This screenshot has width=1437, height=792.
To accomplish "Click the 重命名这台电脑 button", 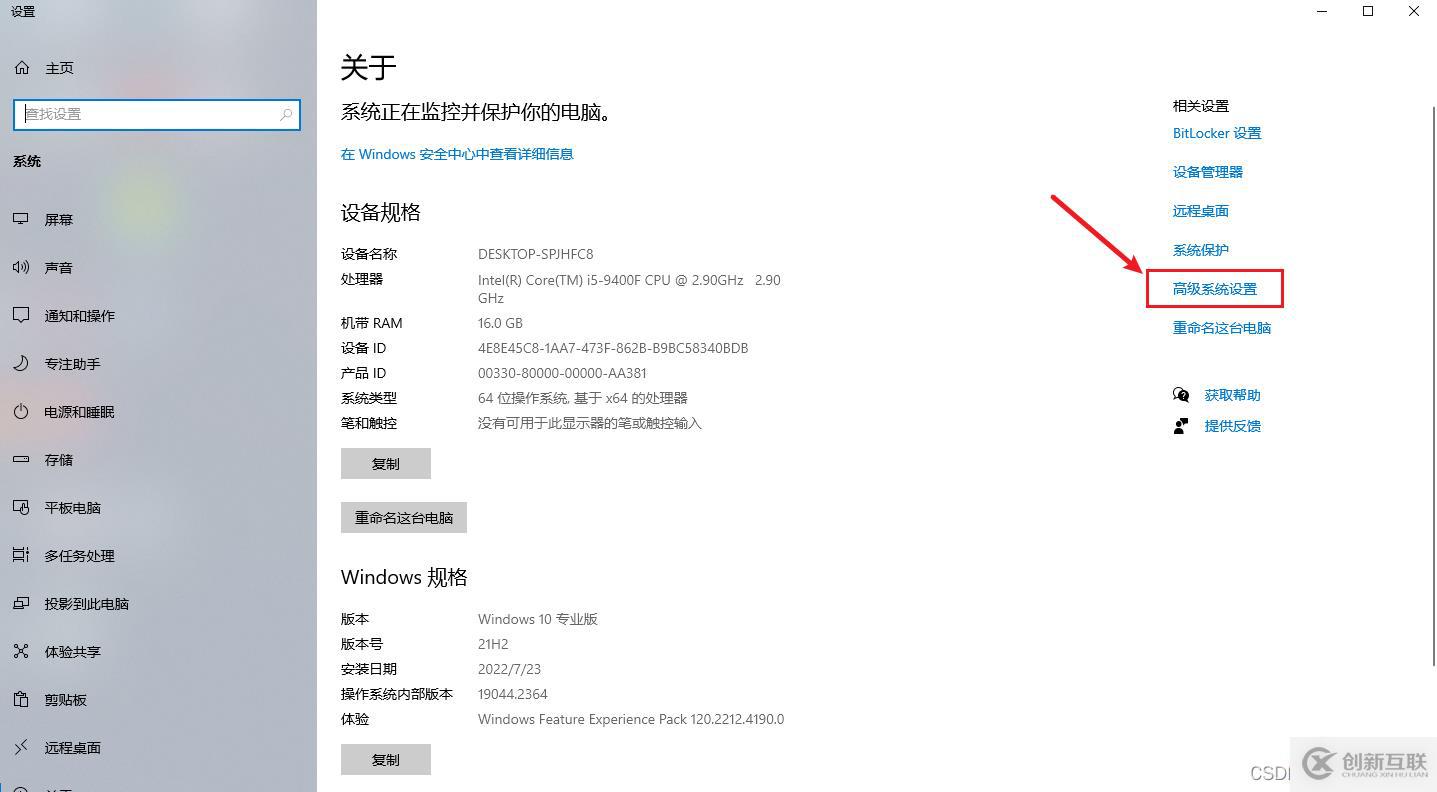I will pos(404,518).
